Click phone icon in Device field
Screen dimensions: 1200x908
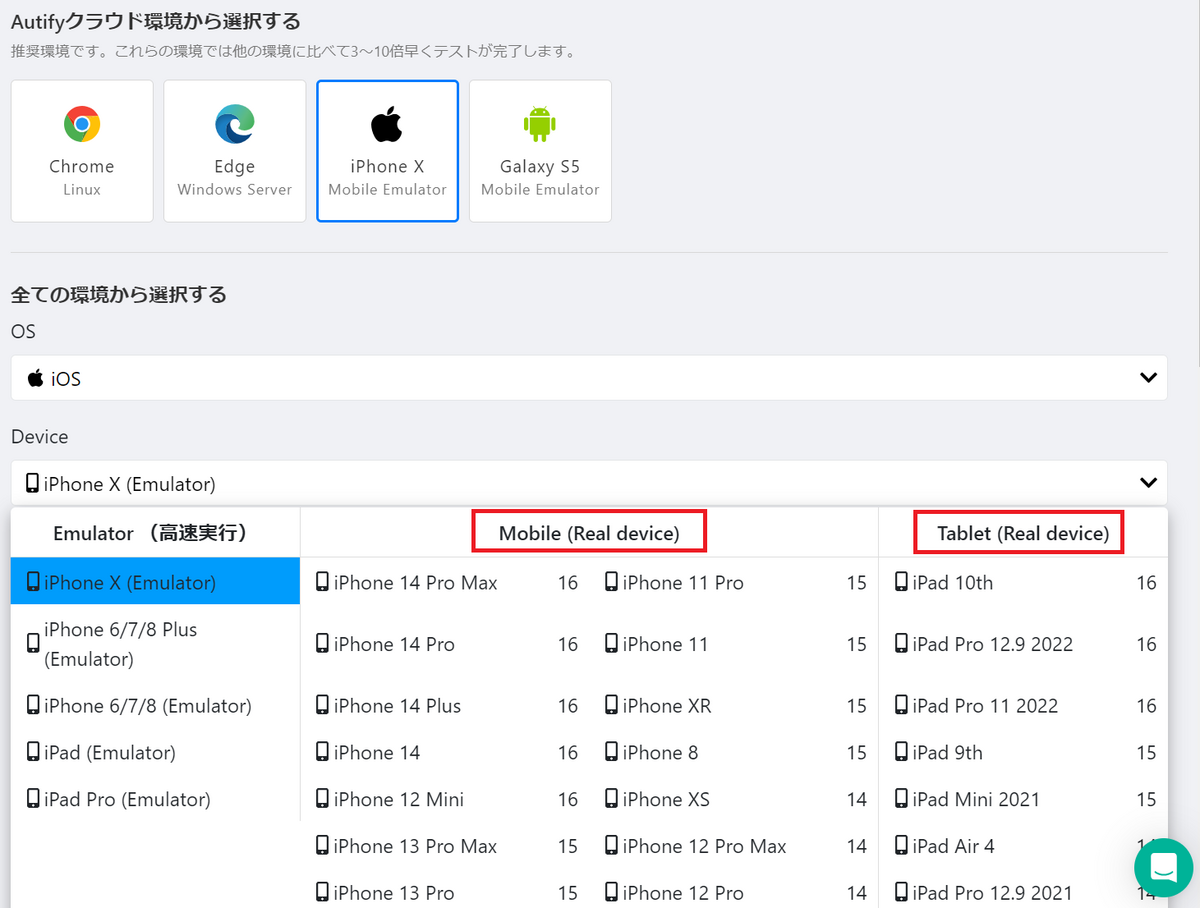coord(33,483)
